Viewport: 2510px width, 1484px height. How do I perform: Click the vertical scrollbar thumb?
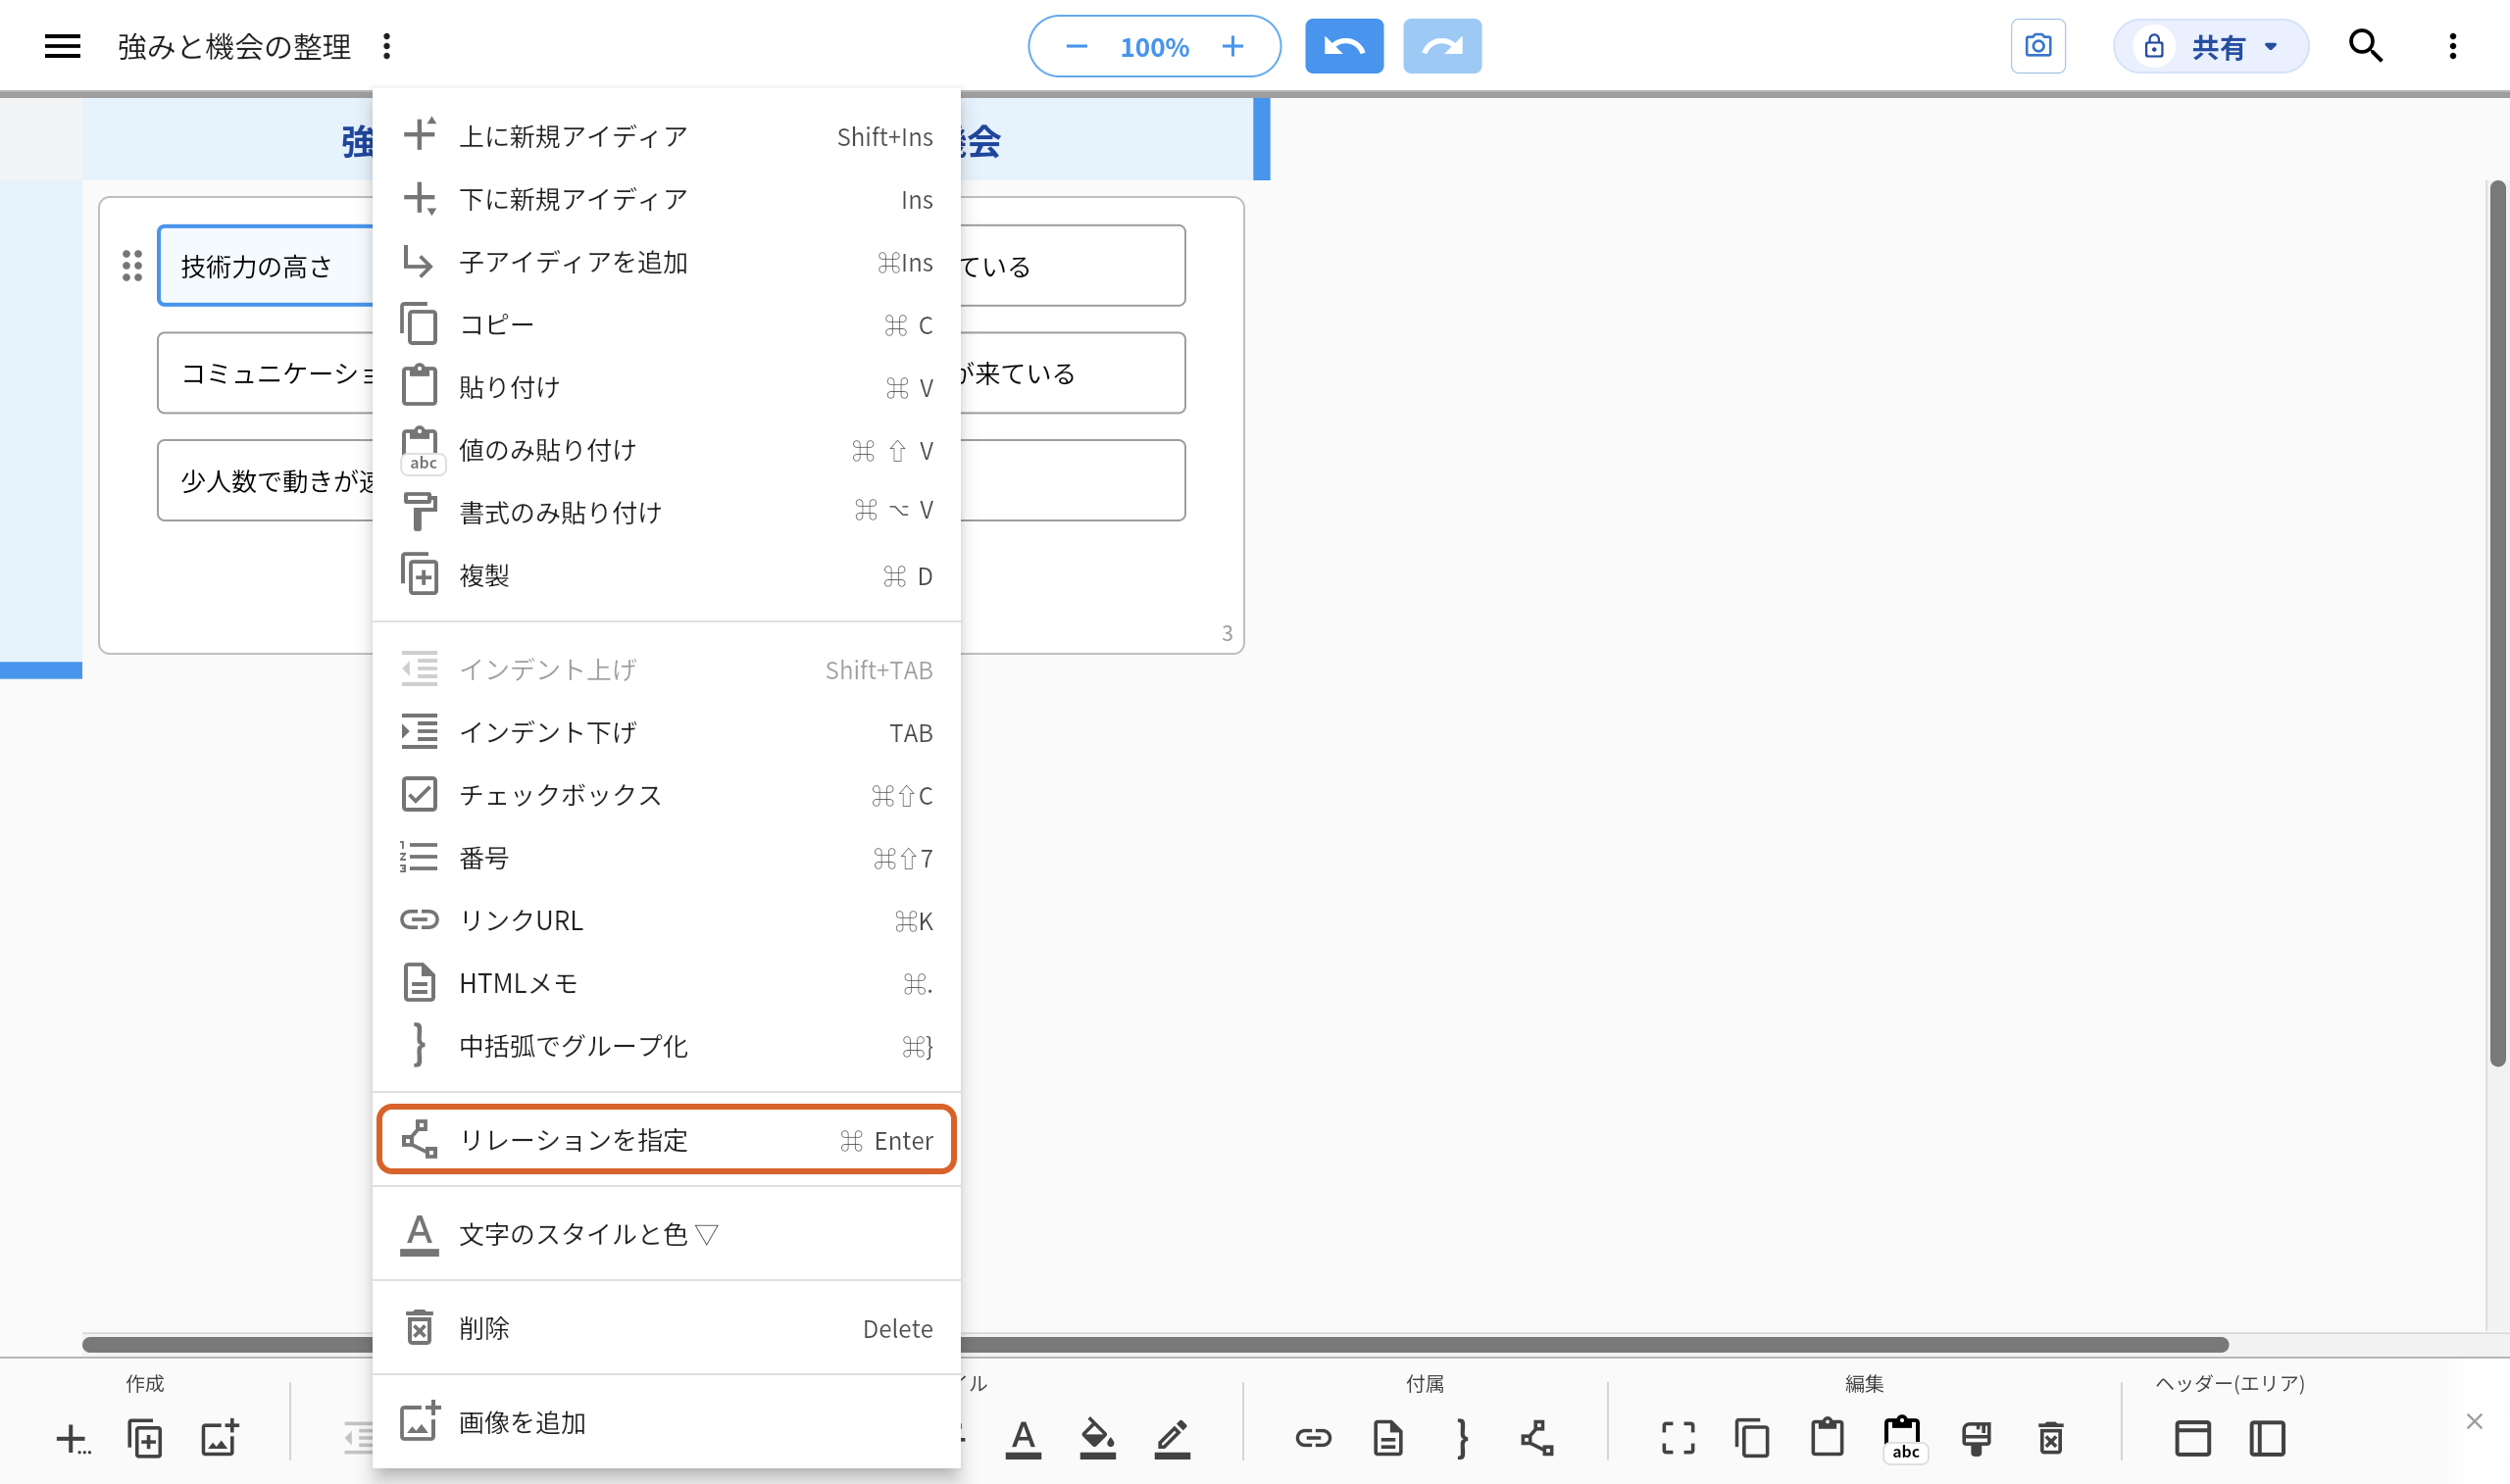pos(2497,624)
